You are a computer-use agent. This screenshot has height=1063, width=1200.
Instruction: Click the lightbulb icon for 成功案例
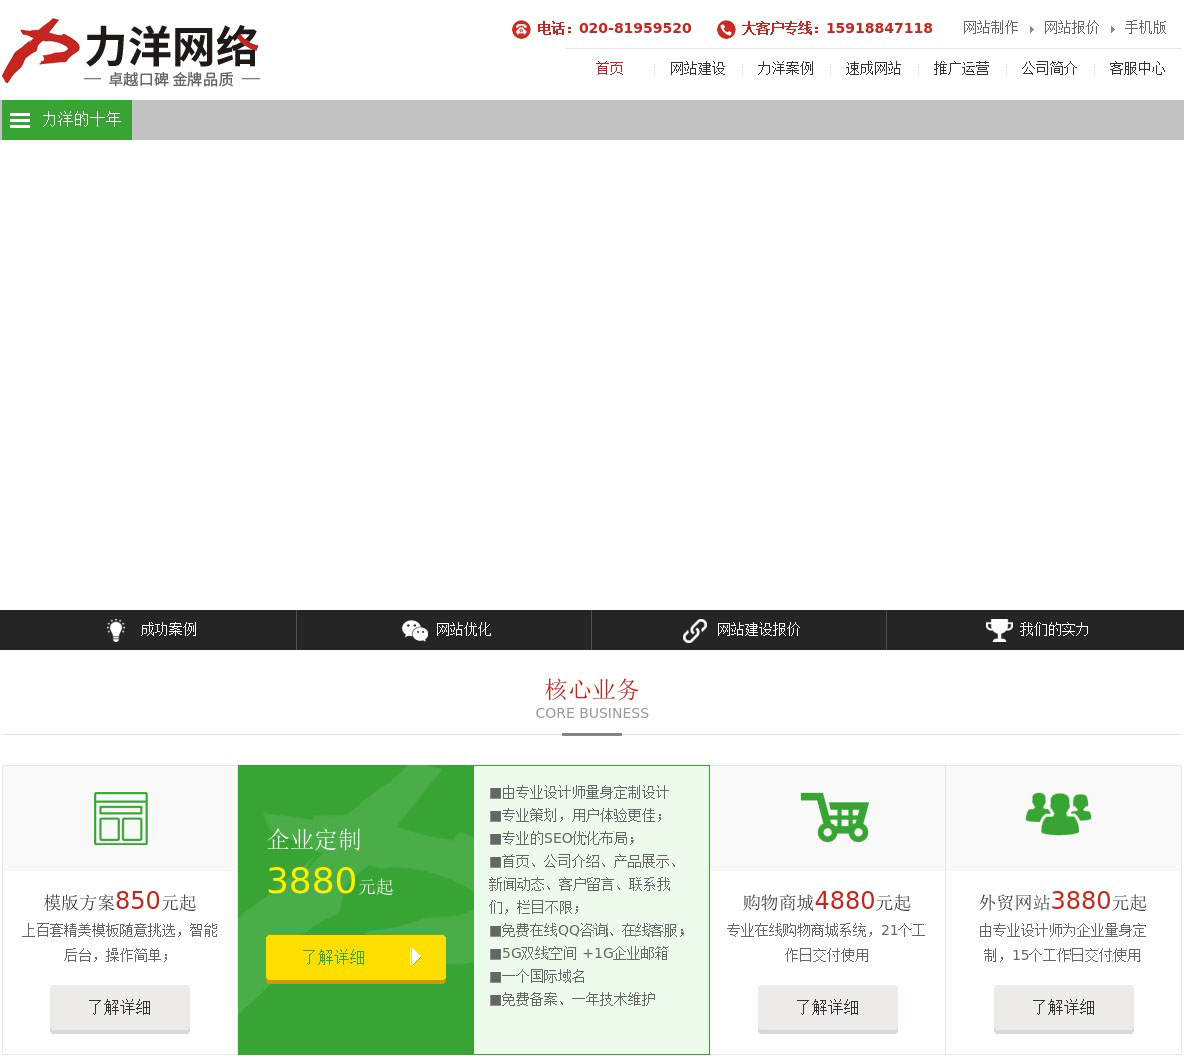(x=116, y=630)
